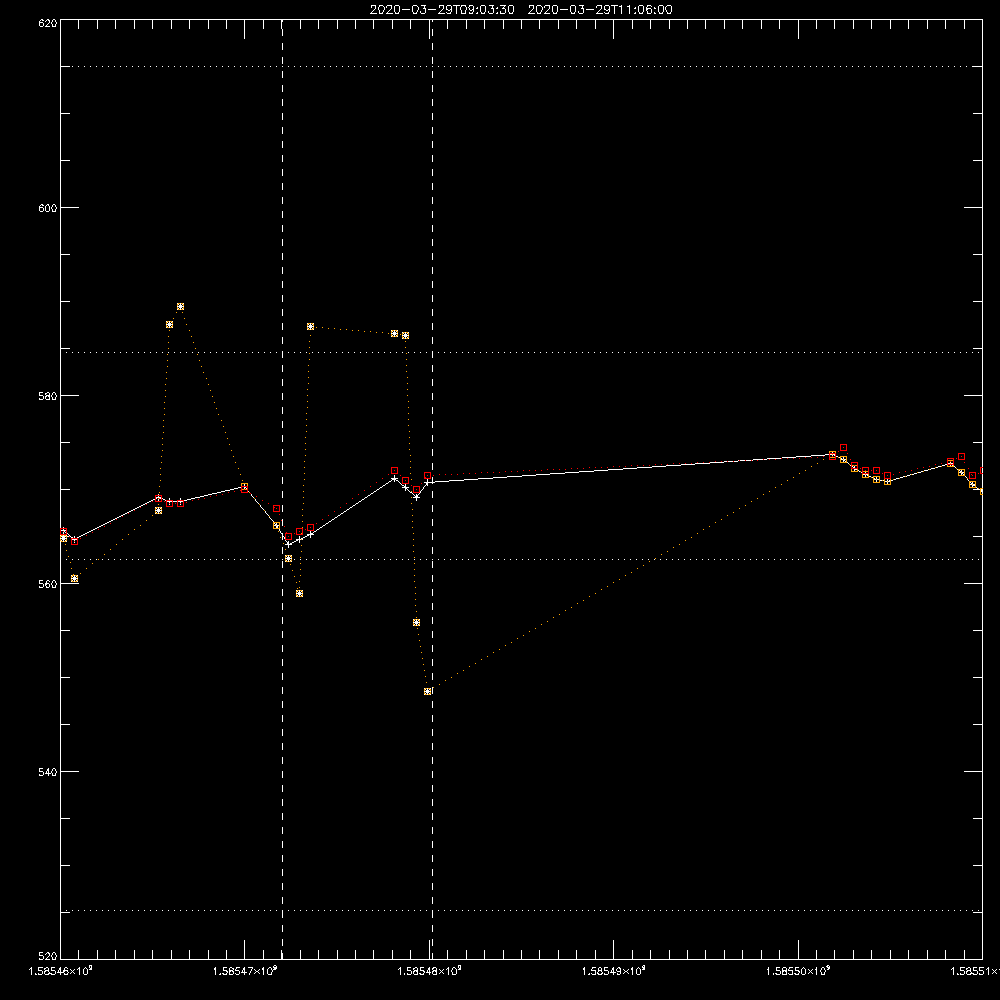
Task: Select the 620 y-axis label
Action: point(48,23)
